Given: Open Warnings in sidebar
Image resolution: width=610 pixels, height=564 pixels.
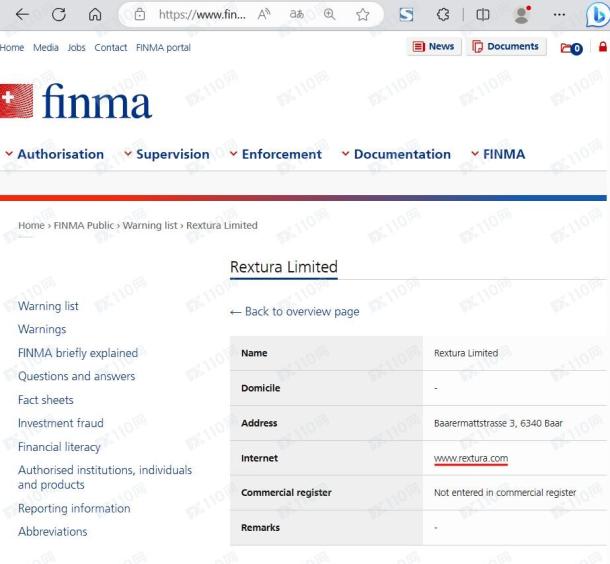Looking at the screenshot, I should (42, 329).
